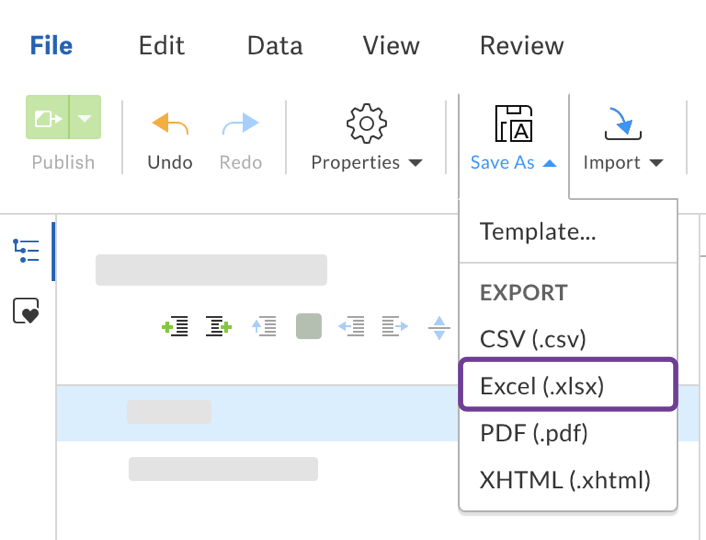This screenshot has height=540, width=706.
Task: Click the Save As disk icon
Action: pos(514,123)
